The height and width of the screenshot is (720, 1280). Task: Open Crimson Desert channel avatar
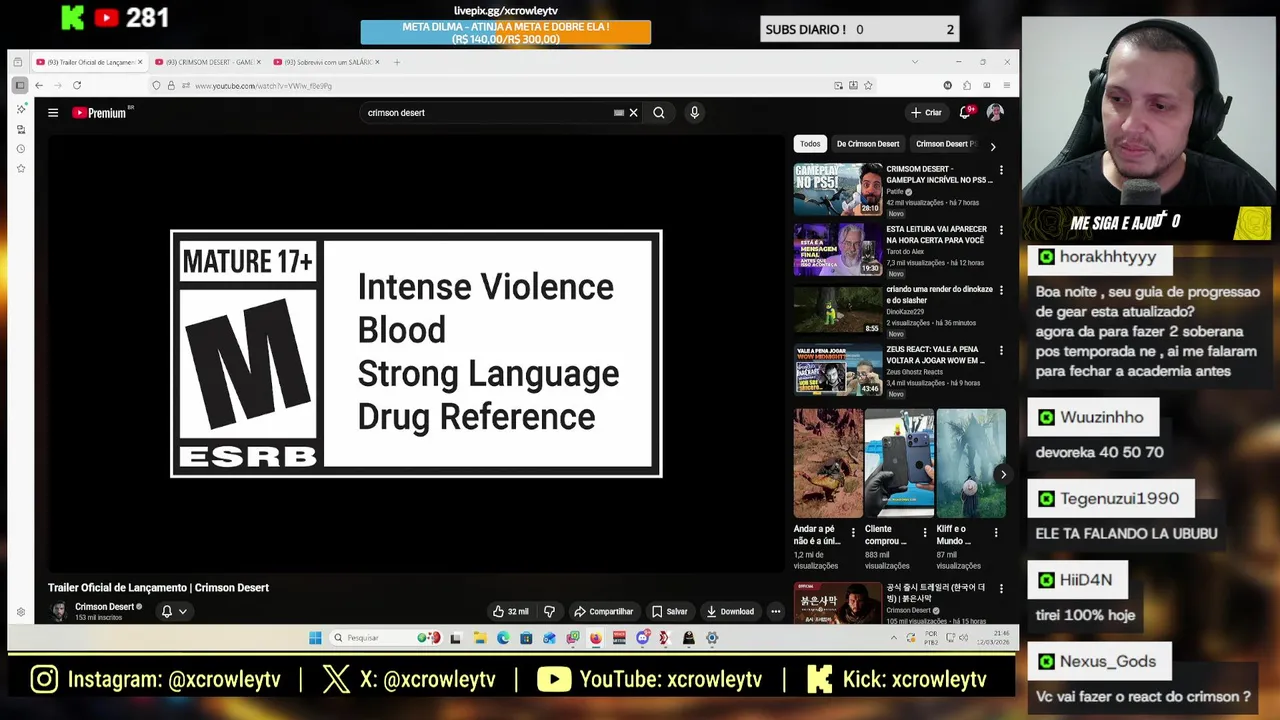59,611
